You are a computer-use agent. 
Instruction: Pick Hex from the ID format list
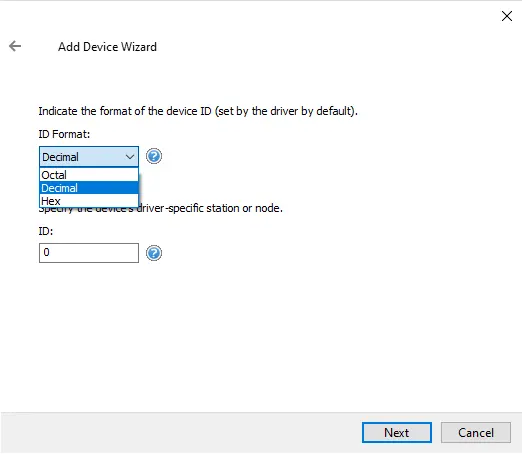tap(89, 201)
